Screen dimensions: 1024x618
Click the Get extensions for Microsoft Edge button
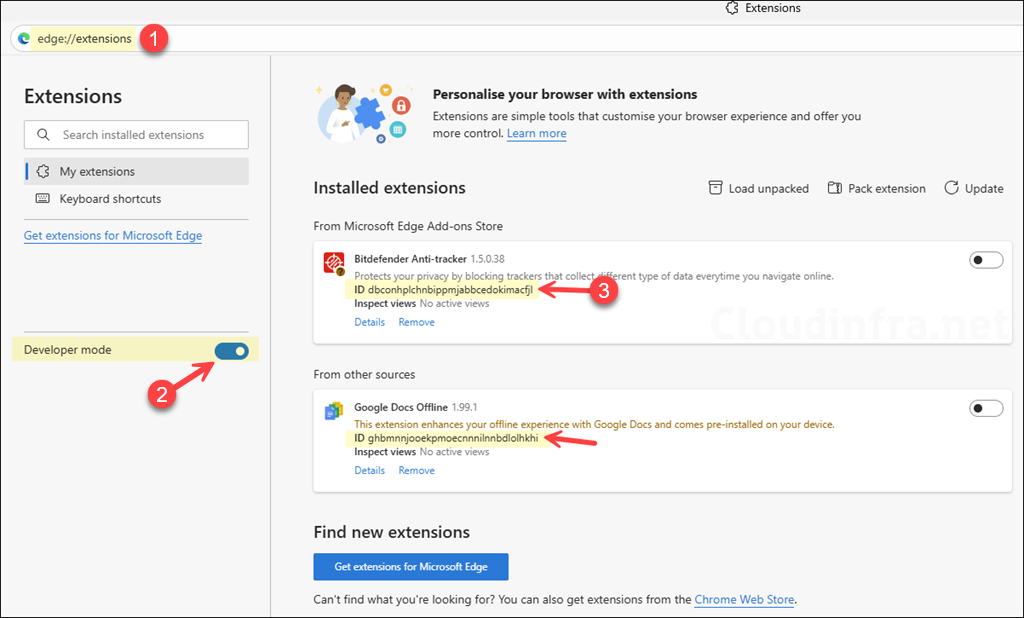click(x=410, y=566)
